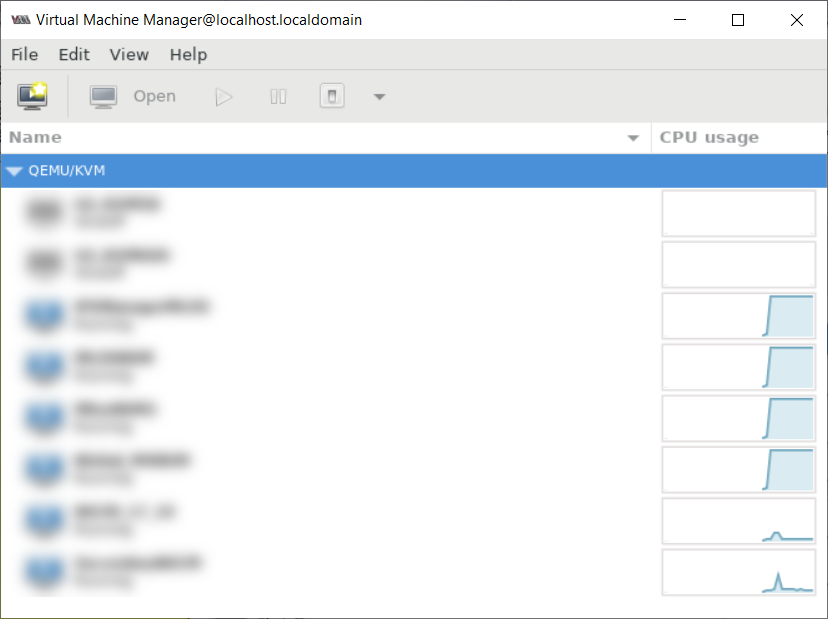828x619 pixels.
Task: Collapse the QEMU/KVM connection triangle
Action: 14,171
